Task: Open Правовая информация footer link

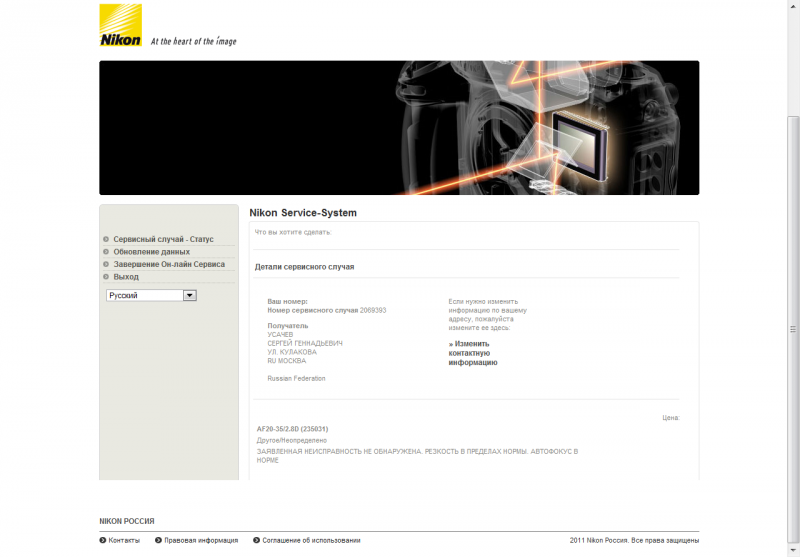Action: [201, 540]
